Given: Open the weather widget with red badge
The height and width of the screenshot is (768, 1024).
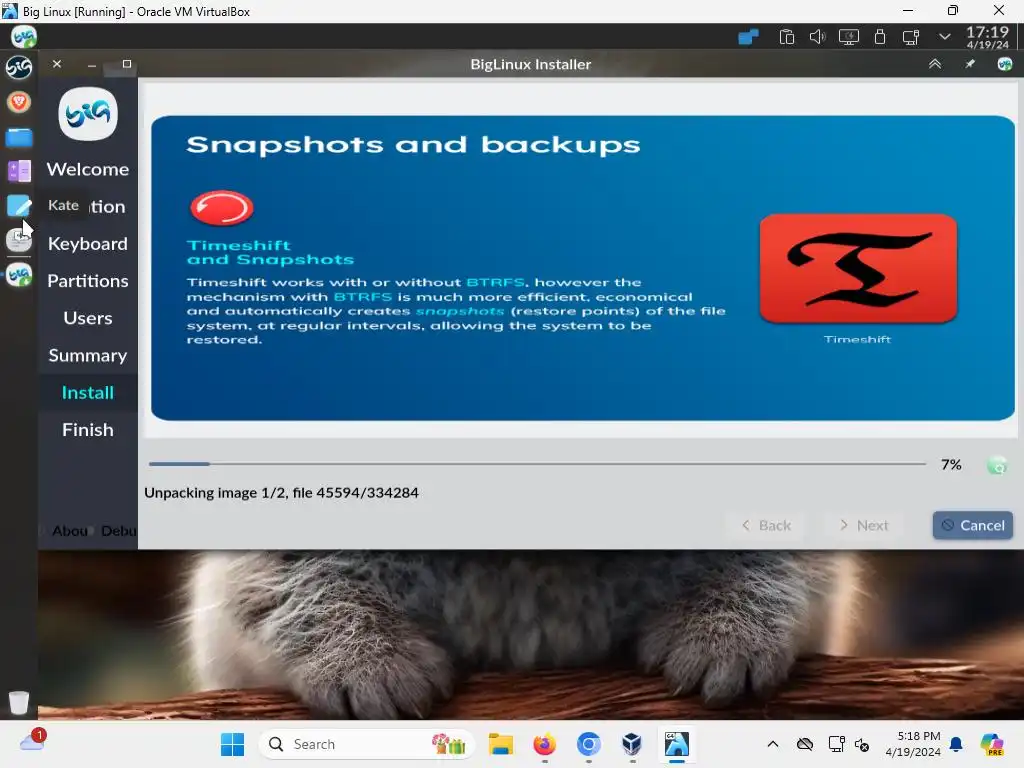Looking at the screenshot, I should pyautogui.click(x=33, y=743).
